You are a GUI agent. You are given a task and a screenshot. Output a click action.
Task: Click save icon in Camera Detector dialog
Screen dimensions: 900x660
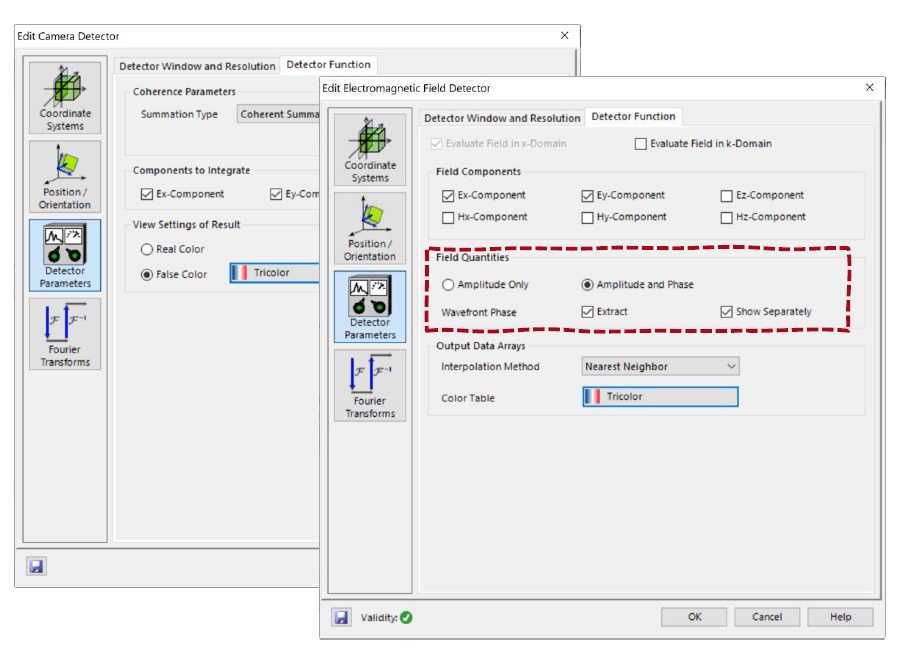point(36,566)
